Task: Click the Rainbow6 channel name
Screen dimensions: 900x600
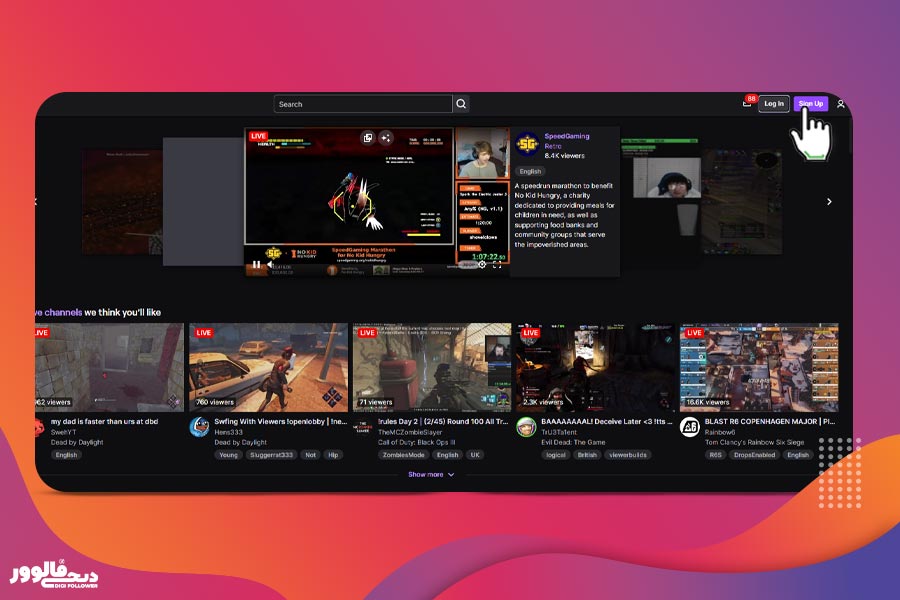Action: 720,432
